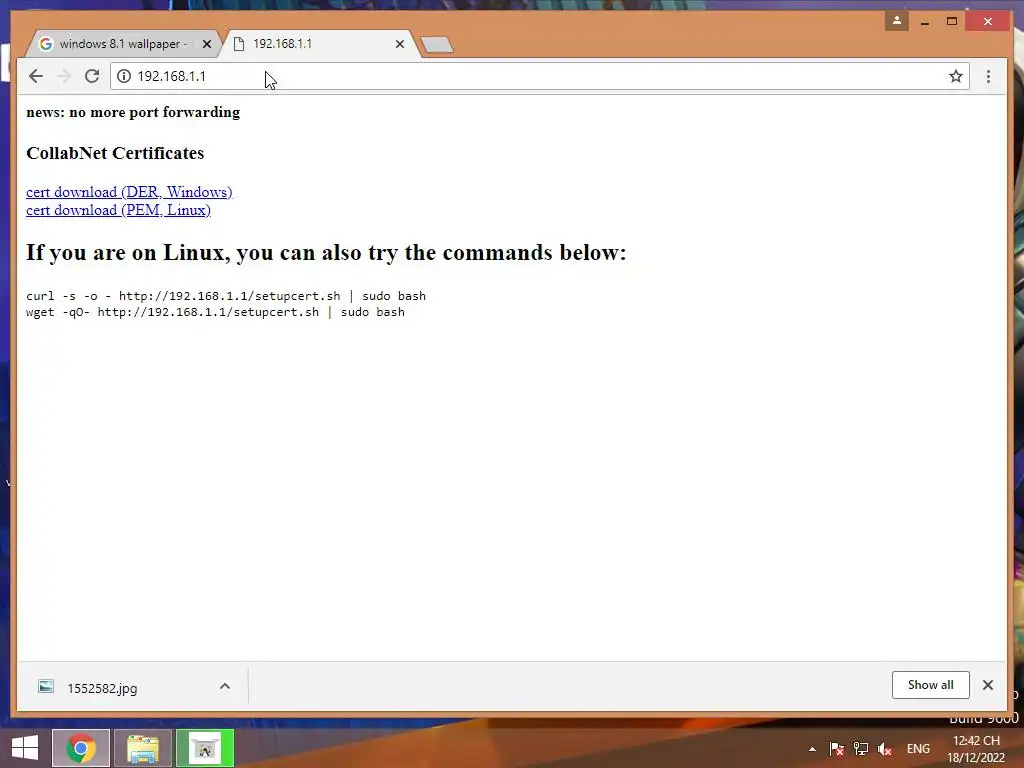
Task: Click the curl setupcert.sh command line
Action: [226, 296]
